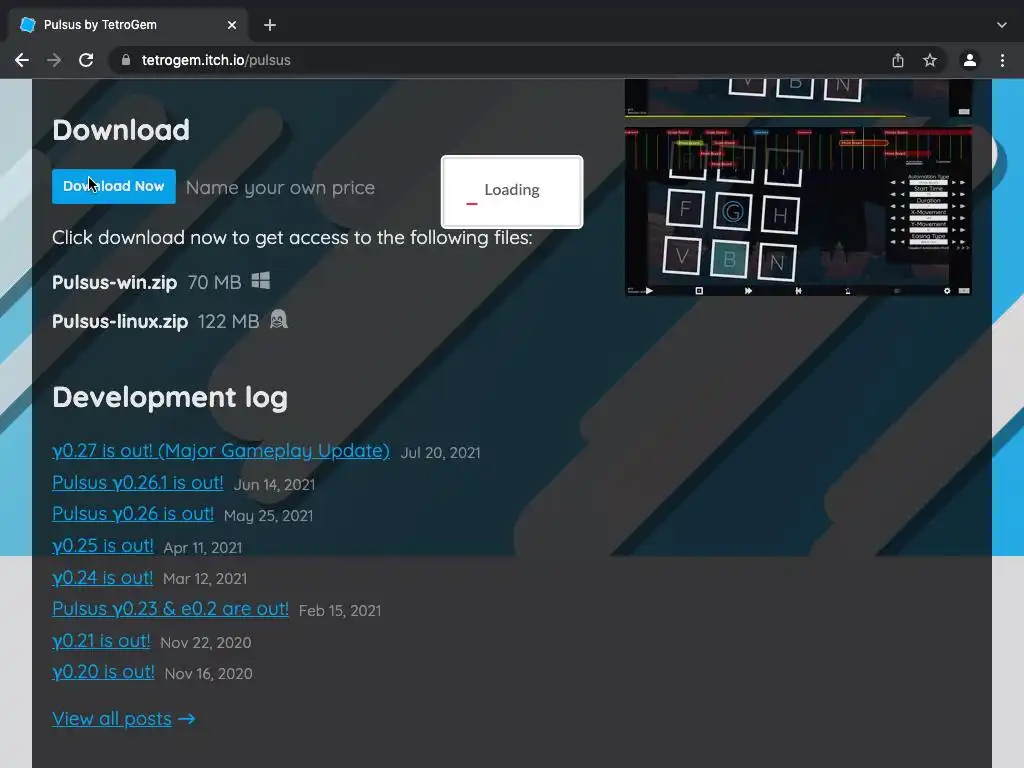
Task: Expand the tab search chevron
Action: pyautogui.click(x=1002, y=25)
